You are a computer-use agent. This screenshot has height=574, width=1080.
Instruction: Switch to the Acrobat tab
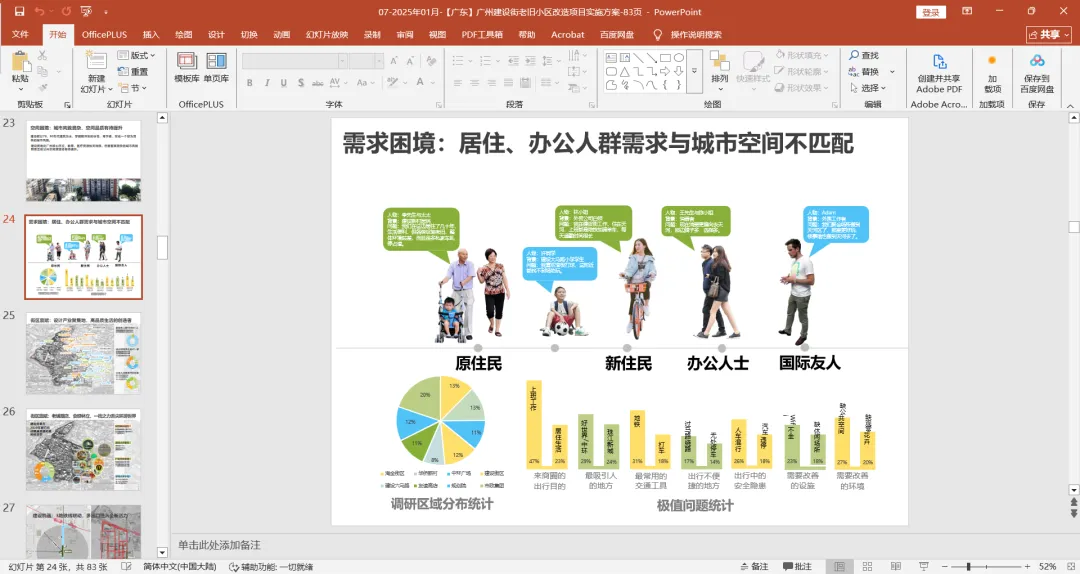coord(568,34)
